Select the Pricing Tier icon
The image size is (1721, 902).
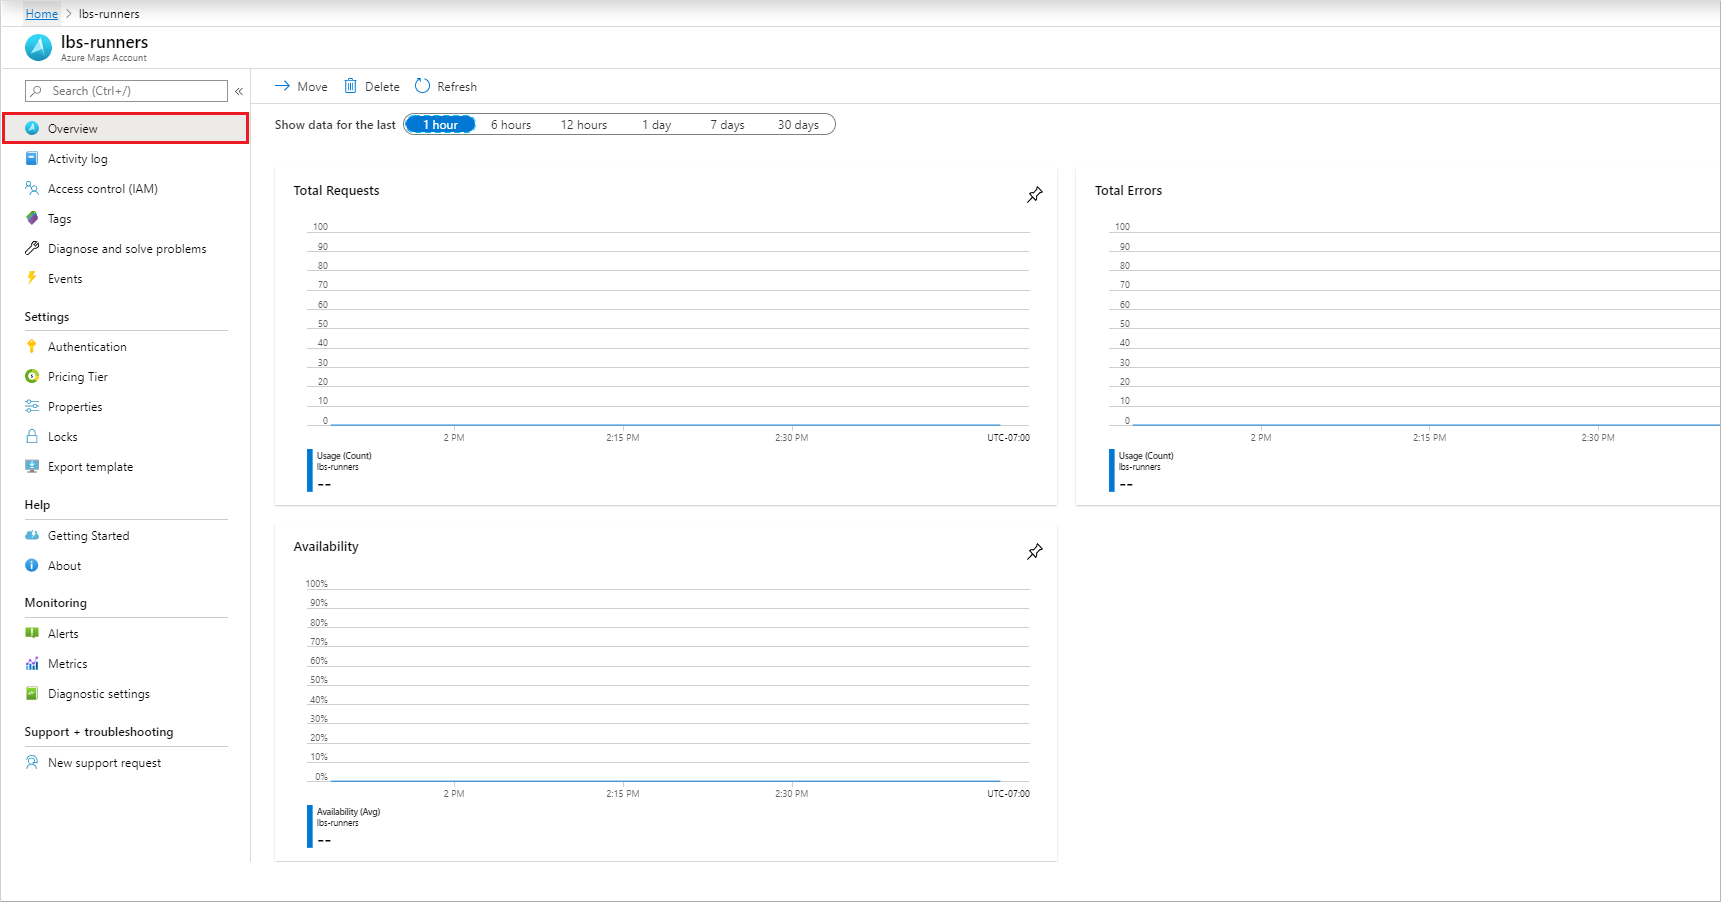[33, 376]
